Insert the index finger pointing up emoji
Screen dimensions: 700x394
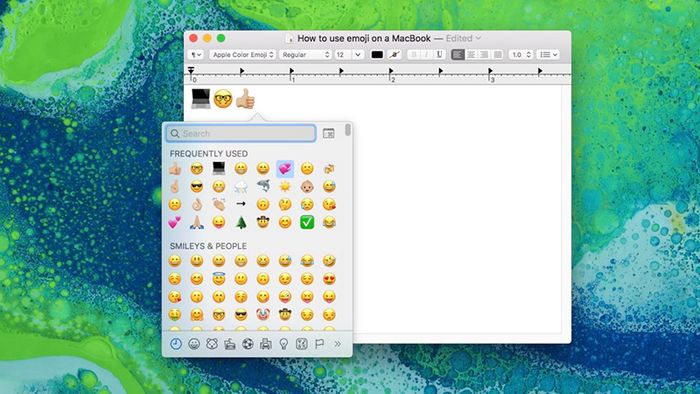tap(175, 186)
